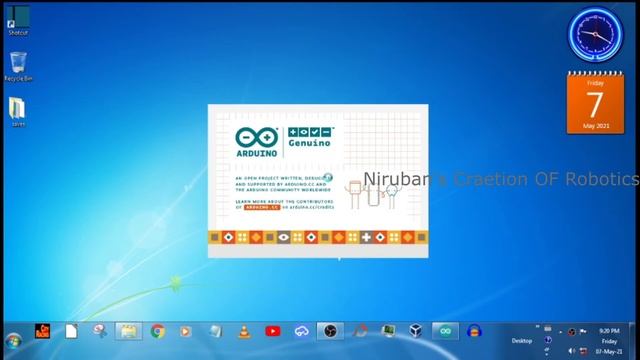Open the File Explorer taskbar button
The height and width of the screenshot is (360, 640).
[x=129, y=331]
